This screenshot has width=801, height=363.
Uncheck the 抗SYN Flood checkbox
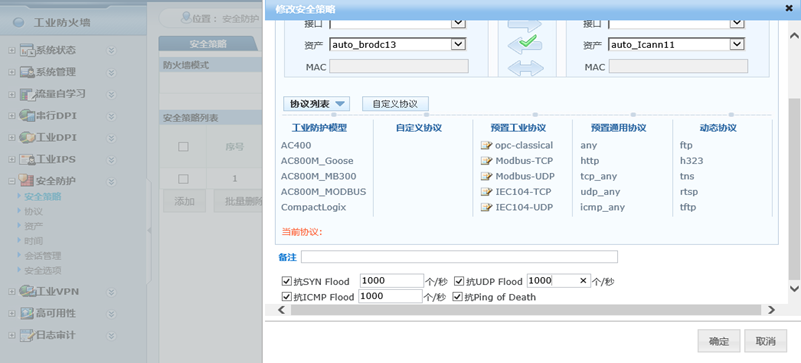(287, 281)
